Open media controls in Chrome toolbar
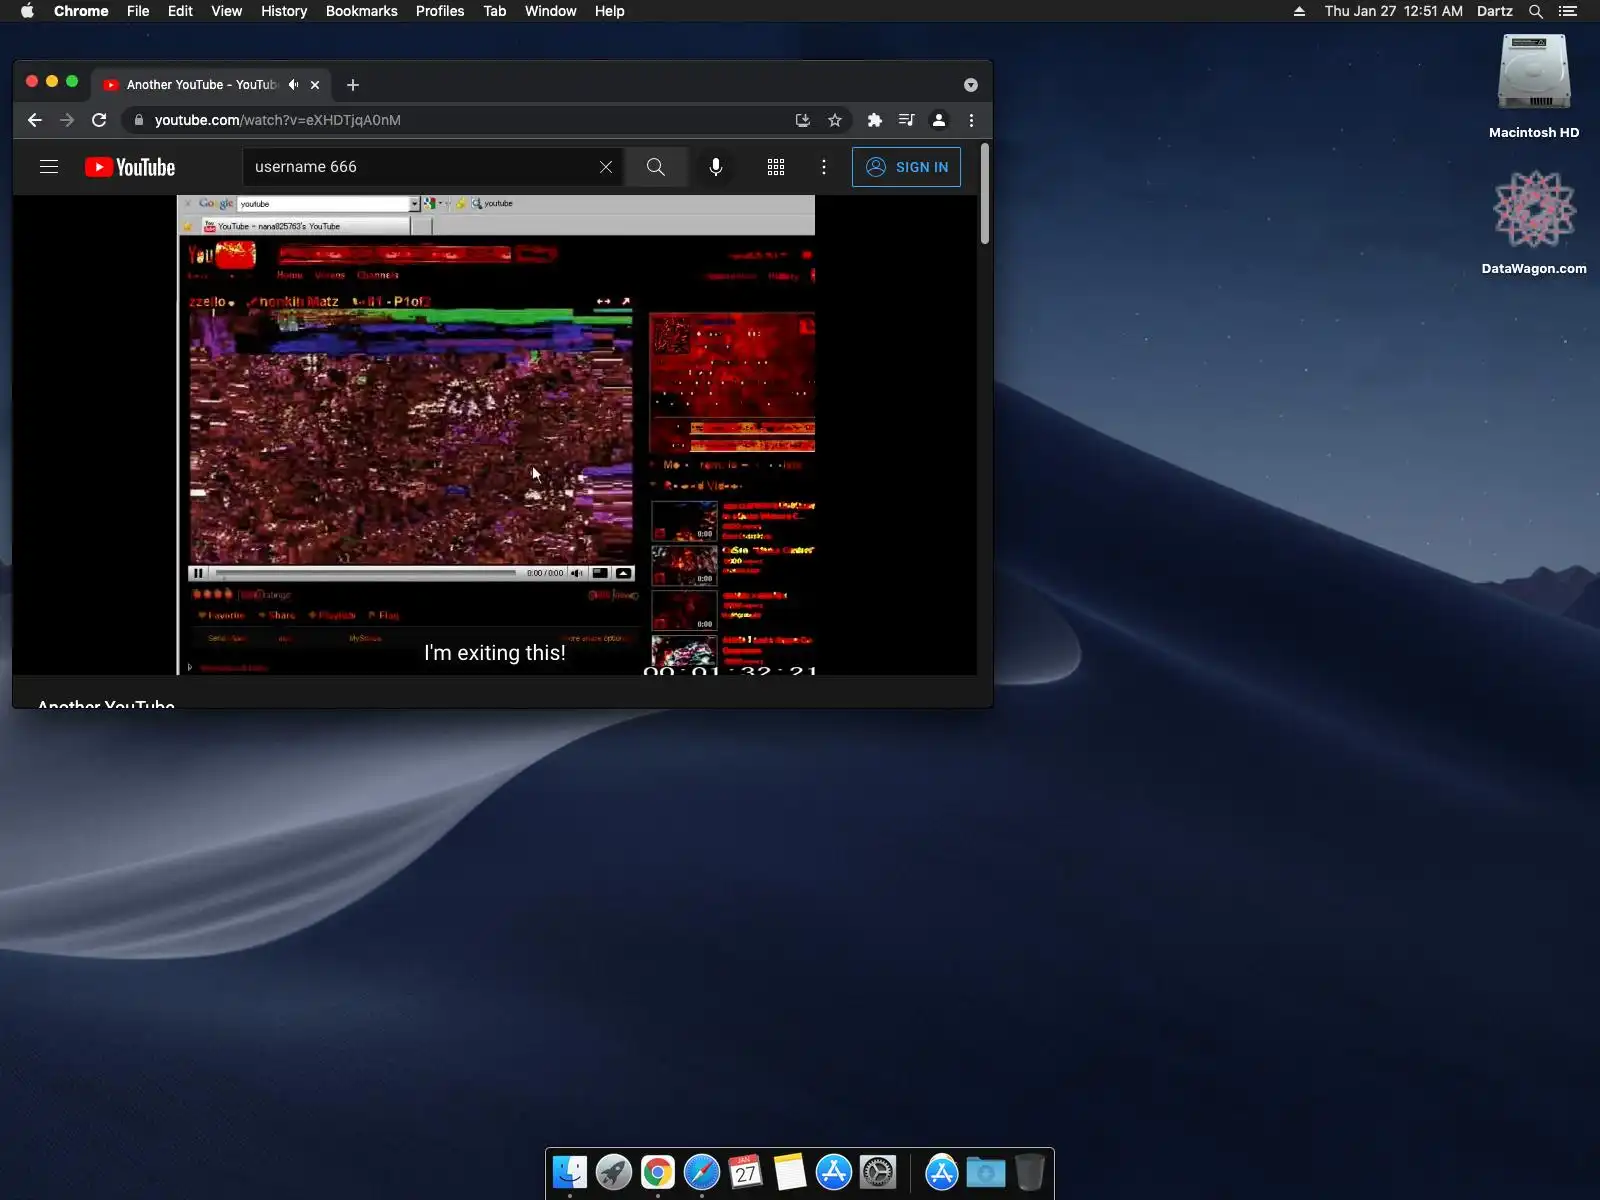 pos(907,120)
